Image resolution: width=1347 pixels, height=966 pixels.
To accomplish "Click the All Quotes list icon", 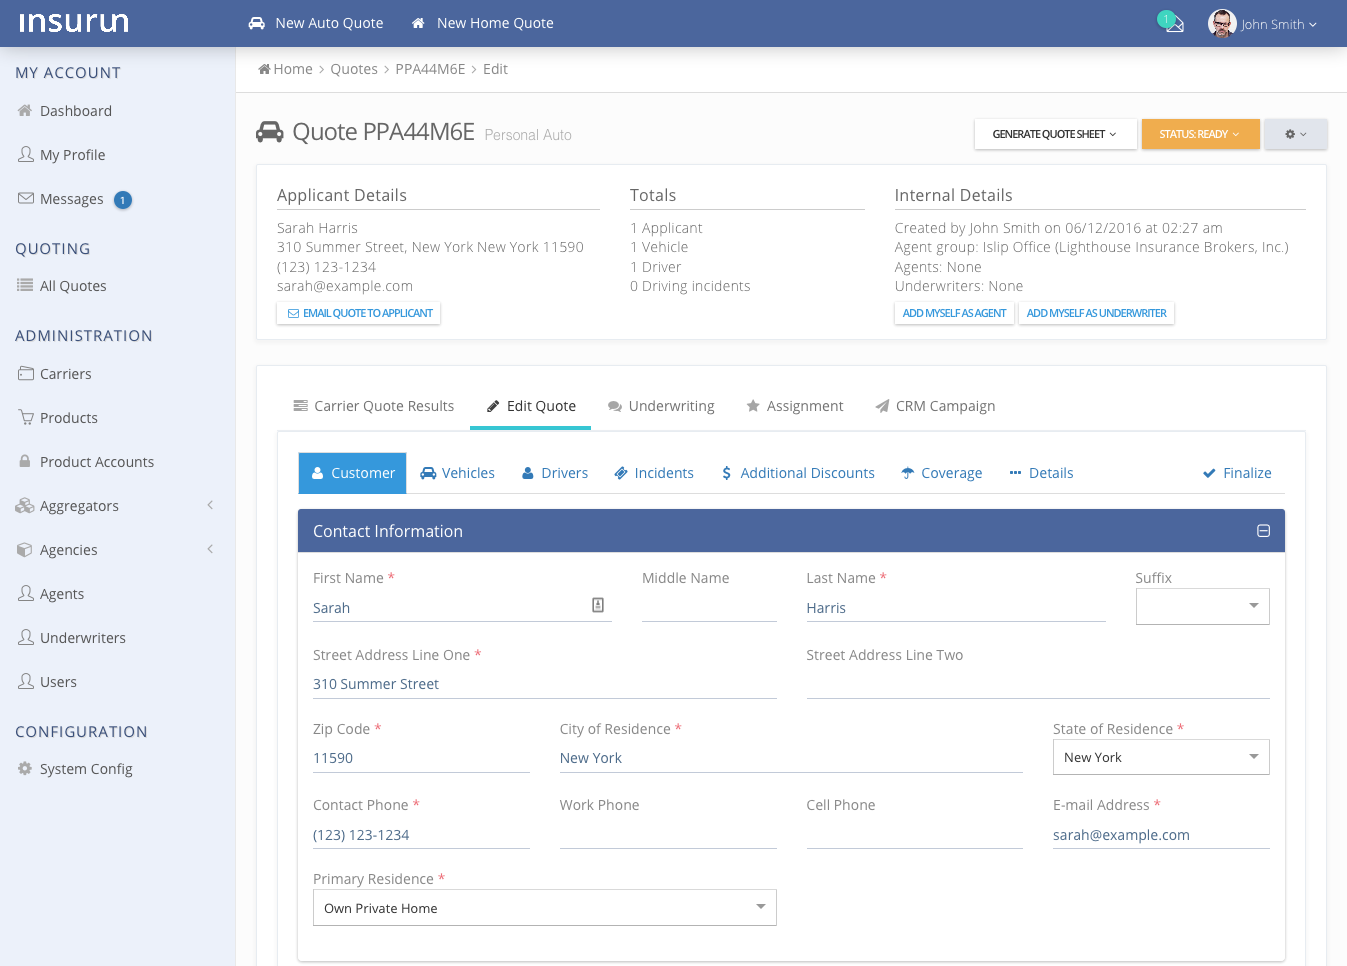I will pos(25,285).
